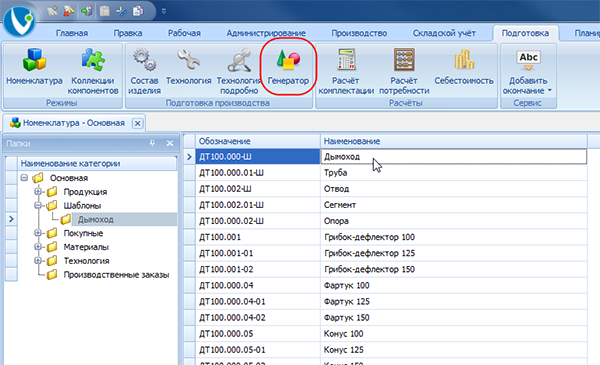Run Расчёт потребности abacus button
The image size is (600, 365).
point(404,70)
